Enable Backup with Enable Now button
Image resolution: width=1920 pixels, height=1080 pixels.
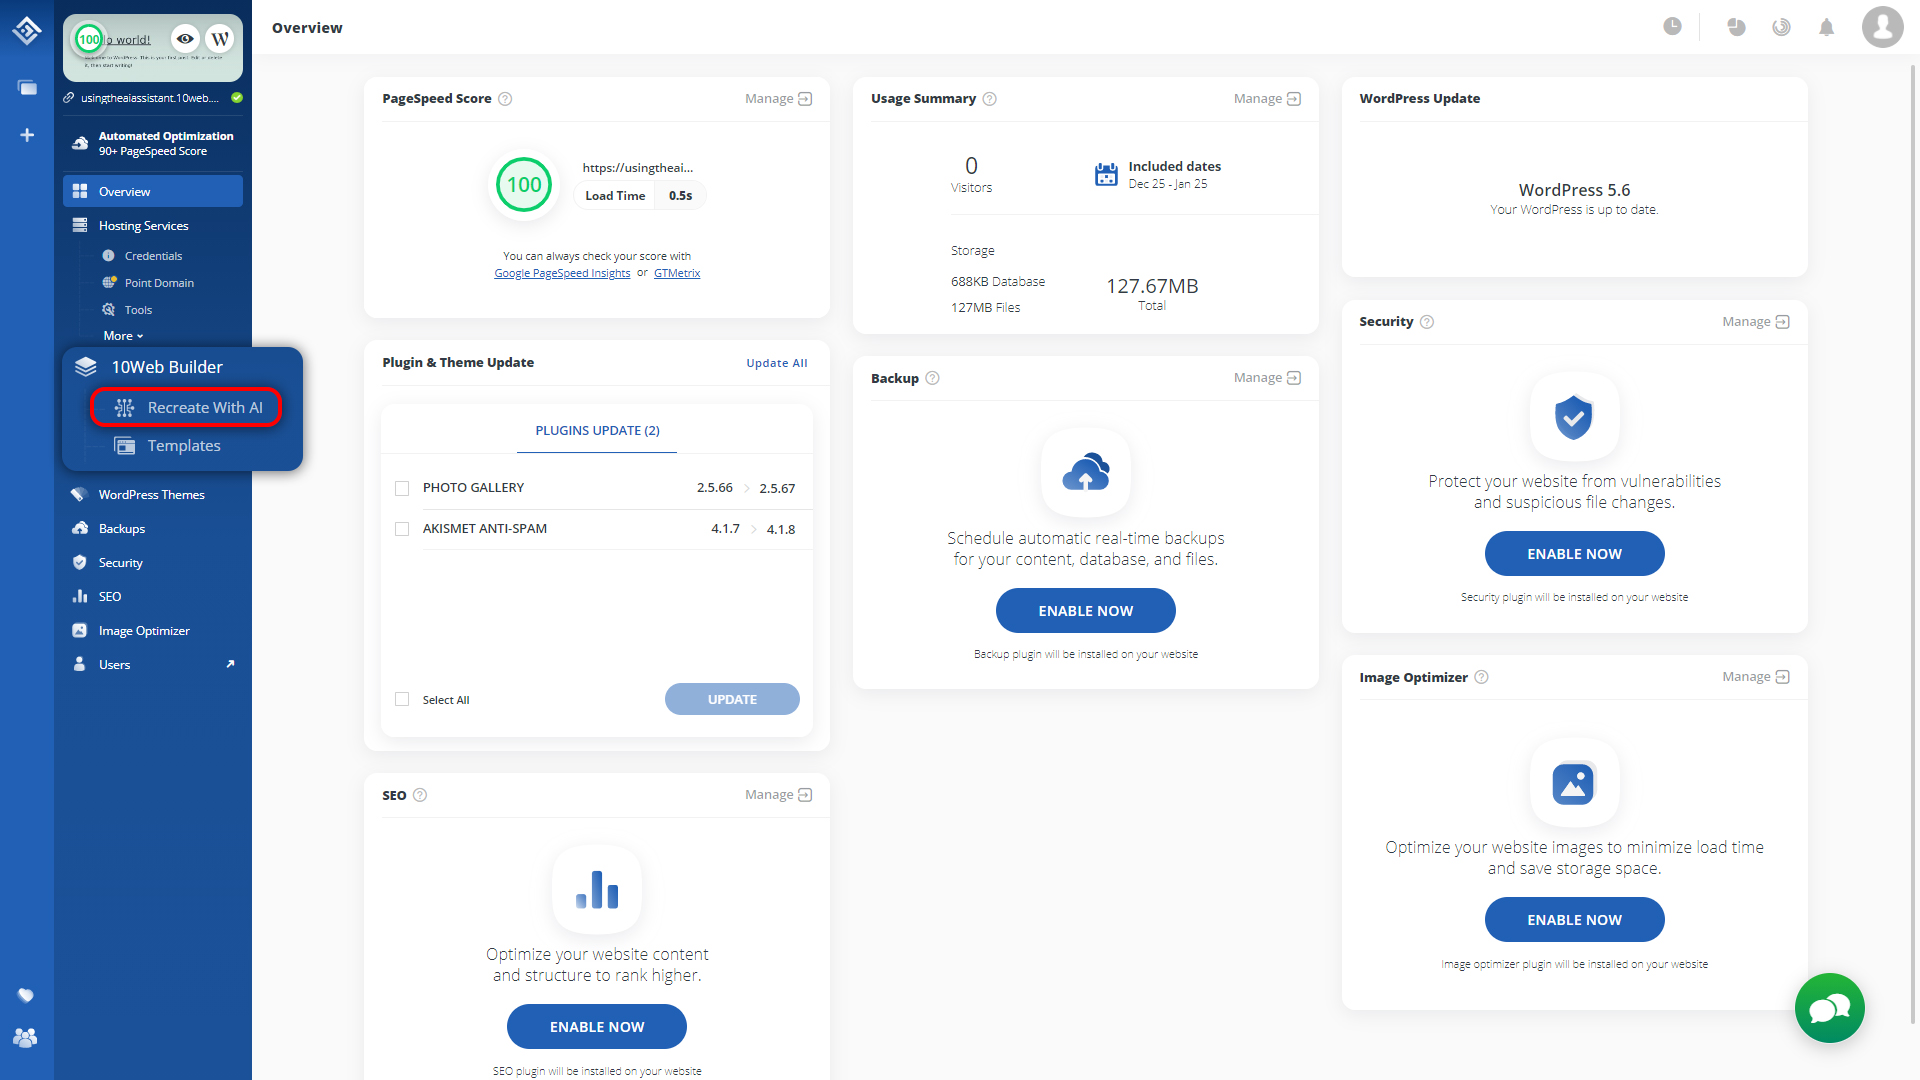tap(1085, 611)
